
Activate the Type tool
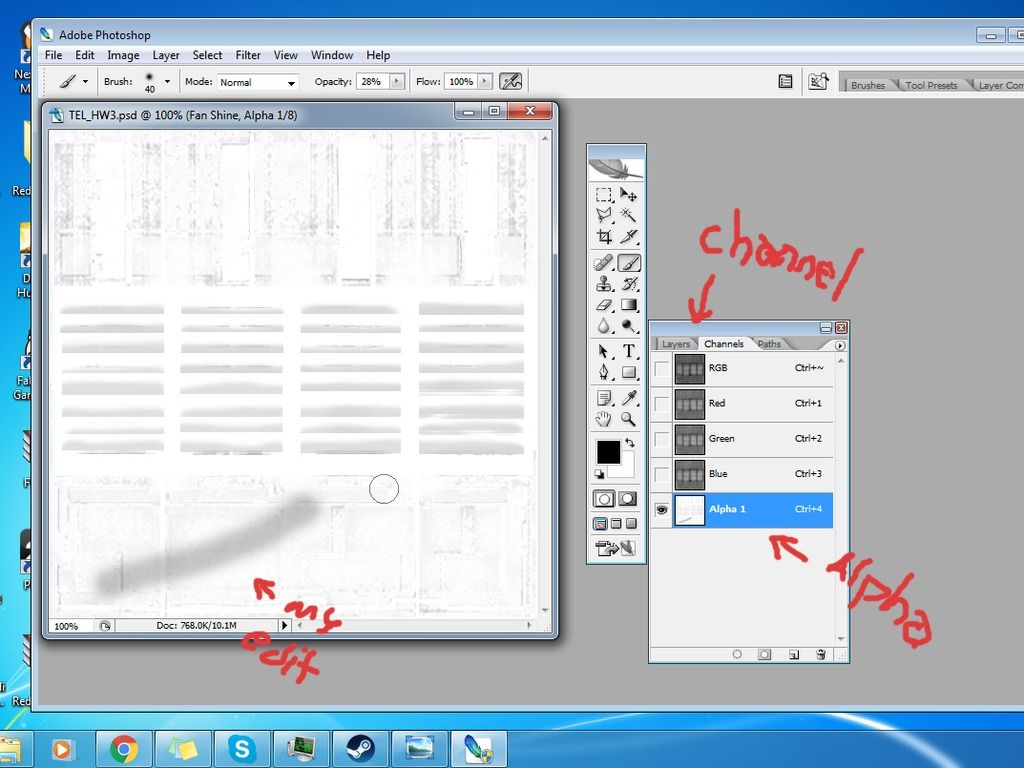[x=629, y=351]
